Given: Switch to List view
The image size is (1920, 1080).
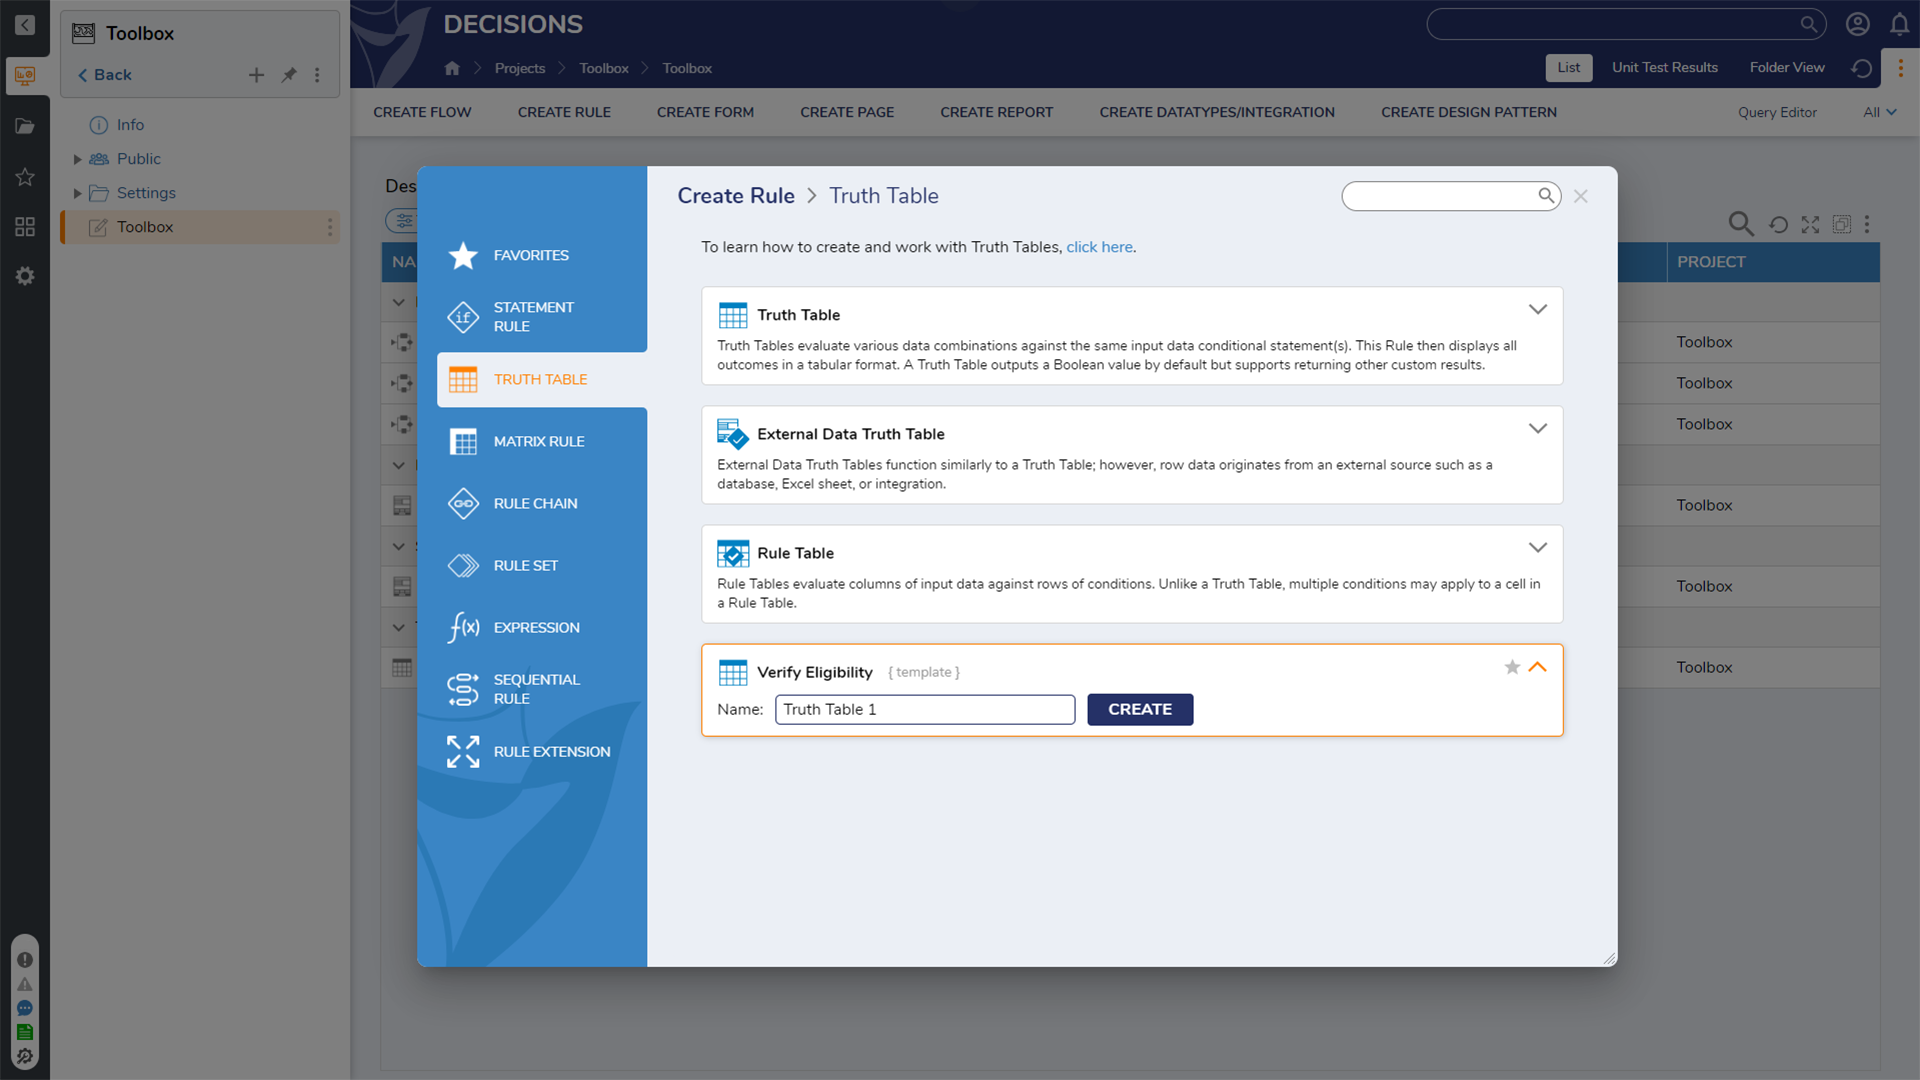Looking at the screenshot, I should [x=1568, y=67].
